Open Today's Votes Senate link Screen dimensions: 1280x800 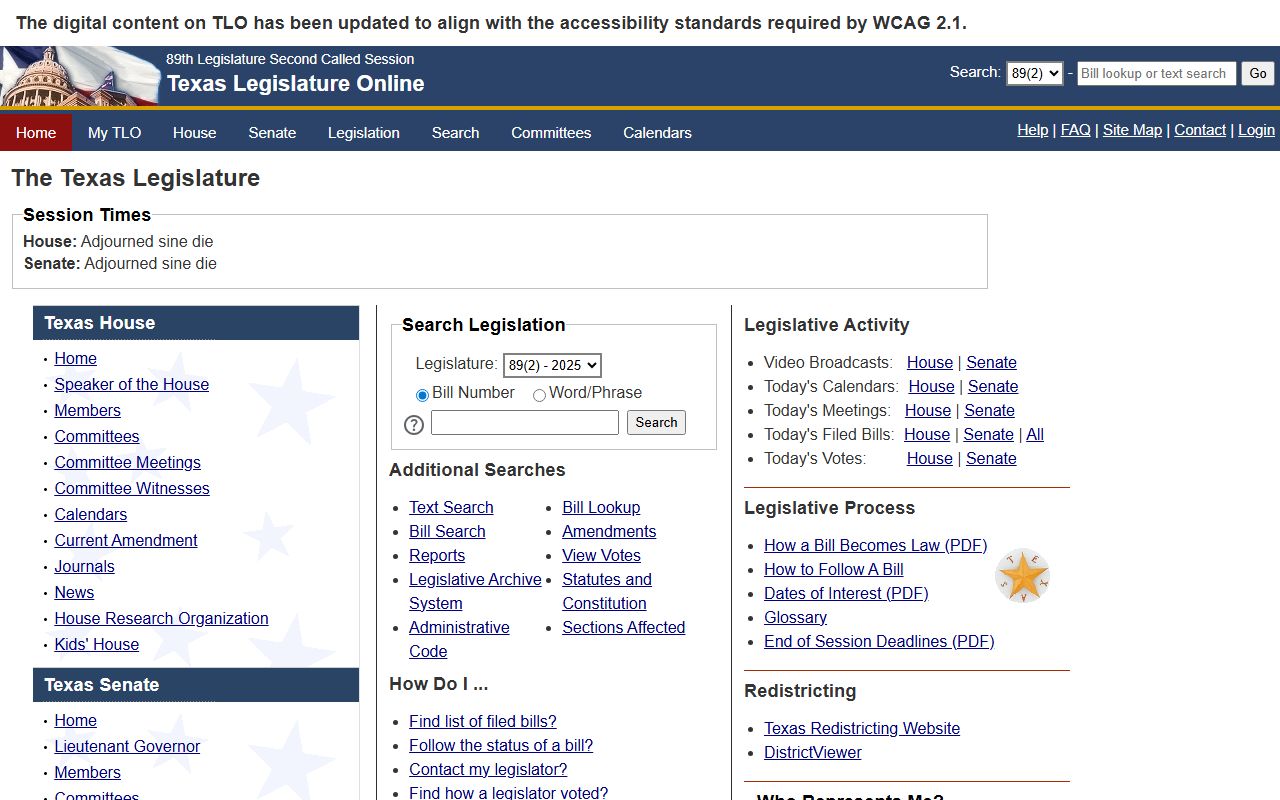(991, 458)
